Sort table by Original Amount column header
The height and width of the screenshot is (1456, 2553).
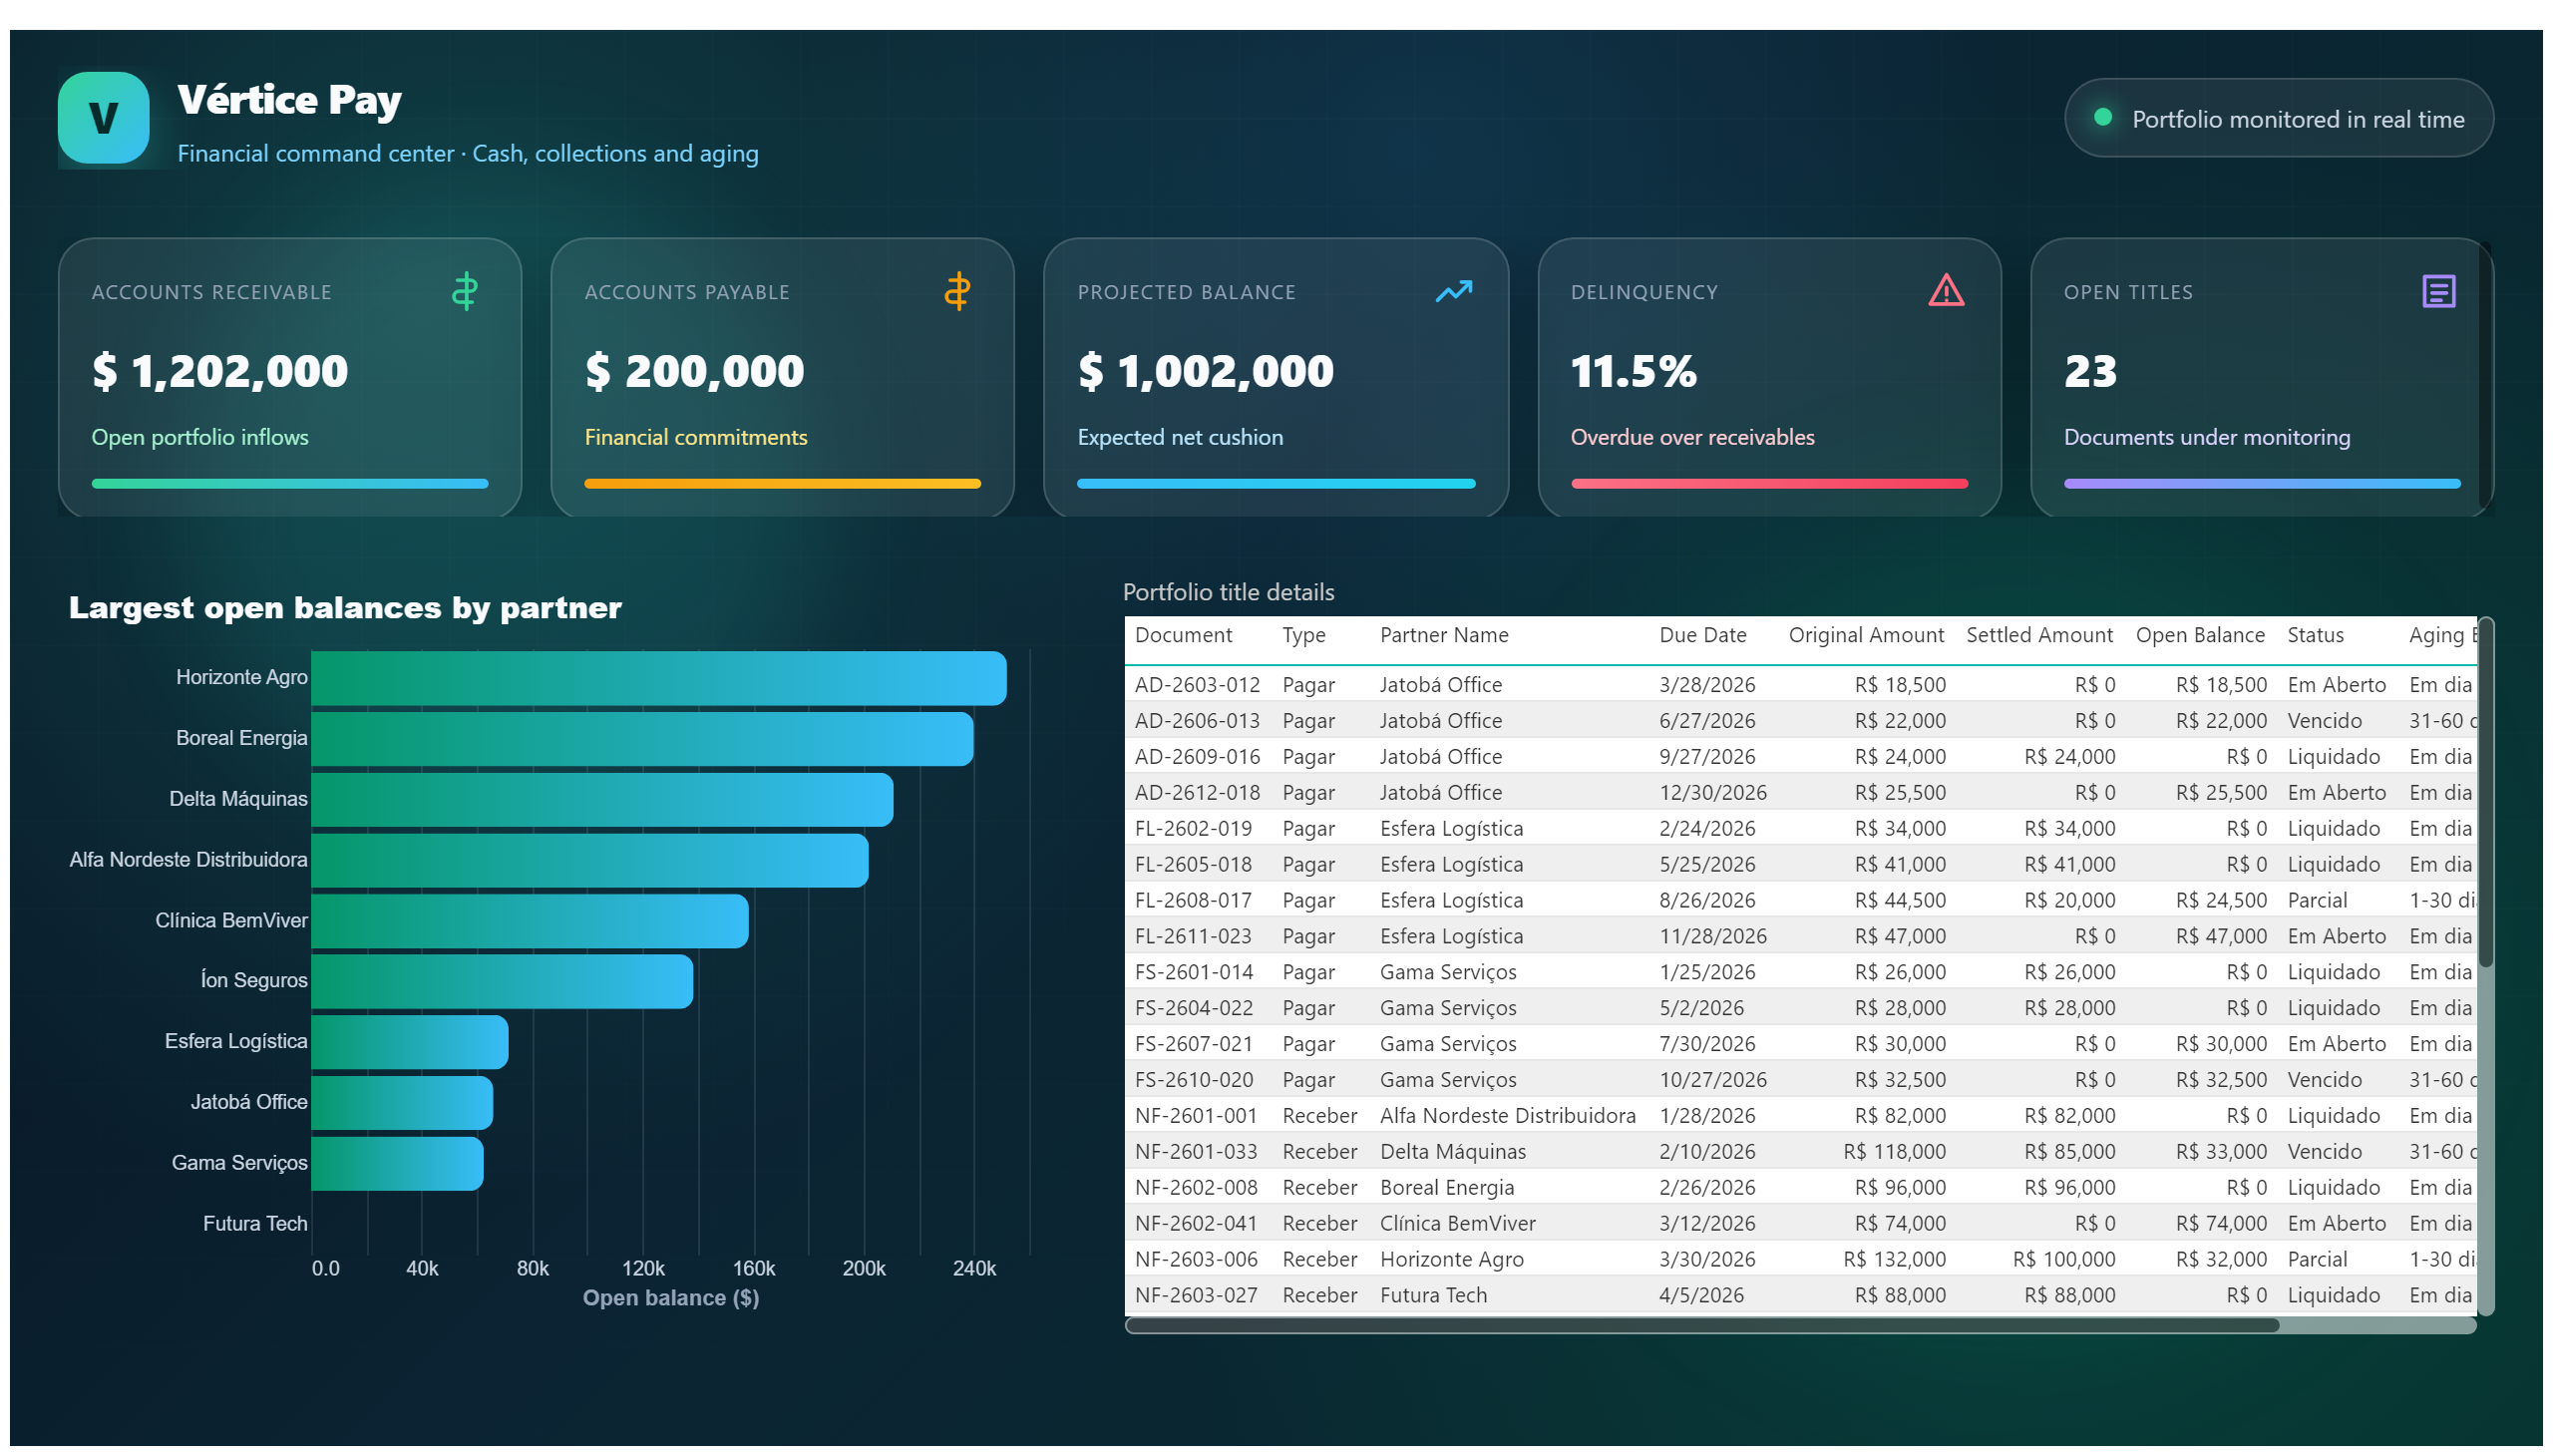1866,635
